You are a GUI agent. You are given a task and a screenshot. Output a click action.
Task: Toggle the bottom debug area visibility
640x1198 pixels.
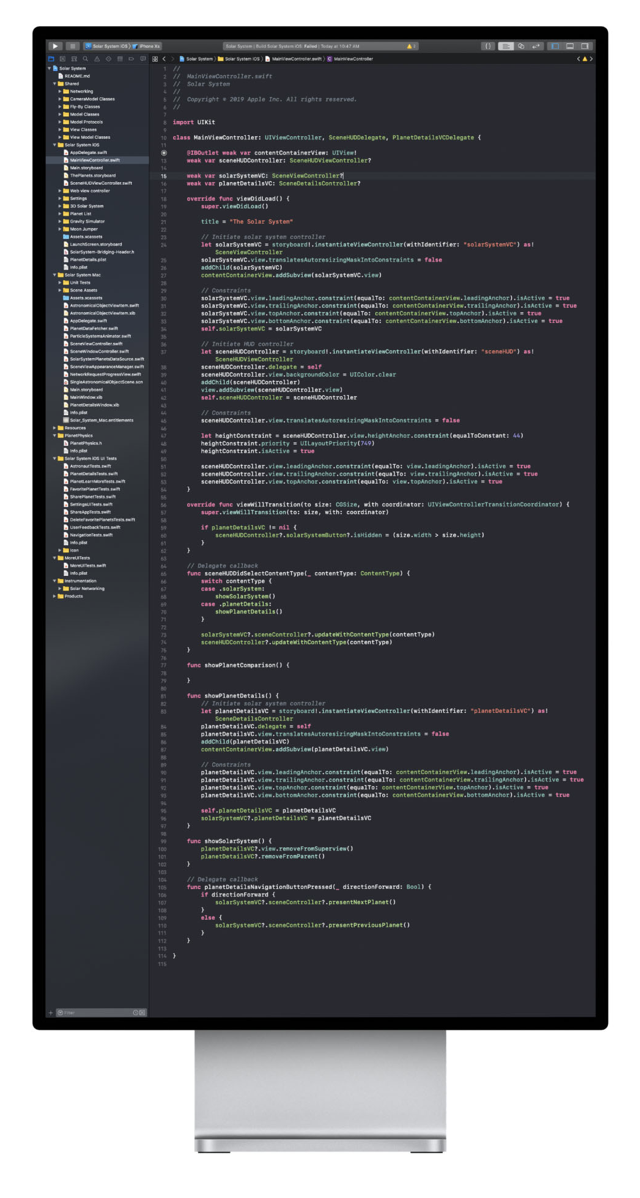point(571,46)
